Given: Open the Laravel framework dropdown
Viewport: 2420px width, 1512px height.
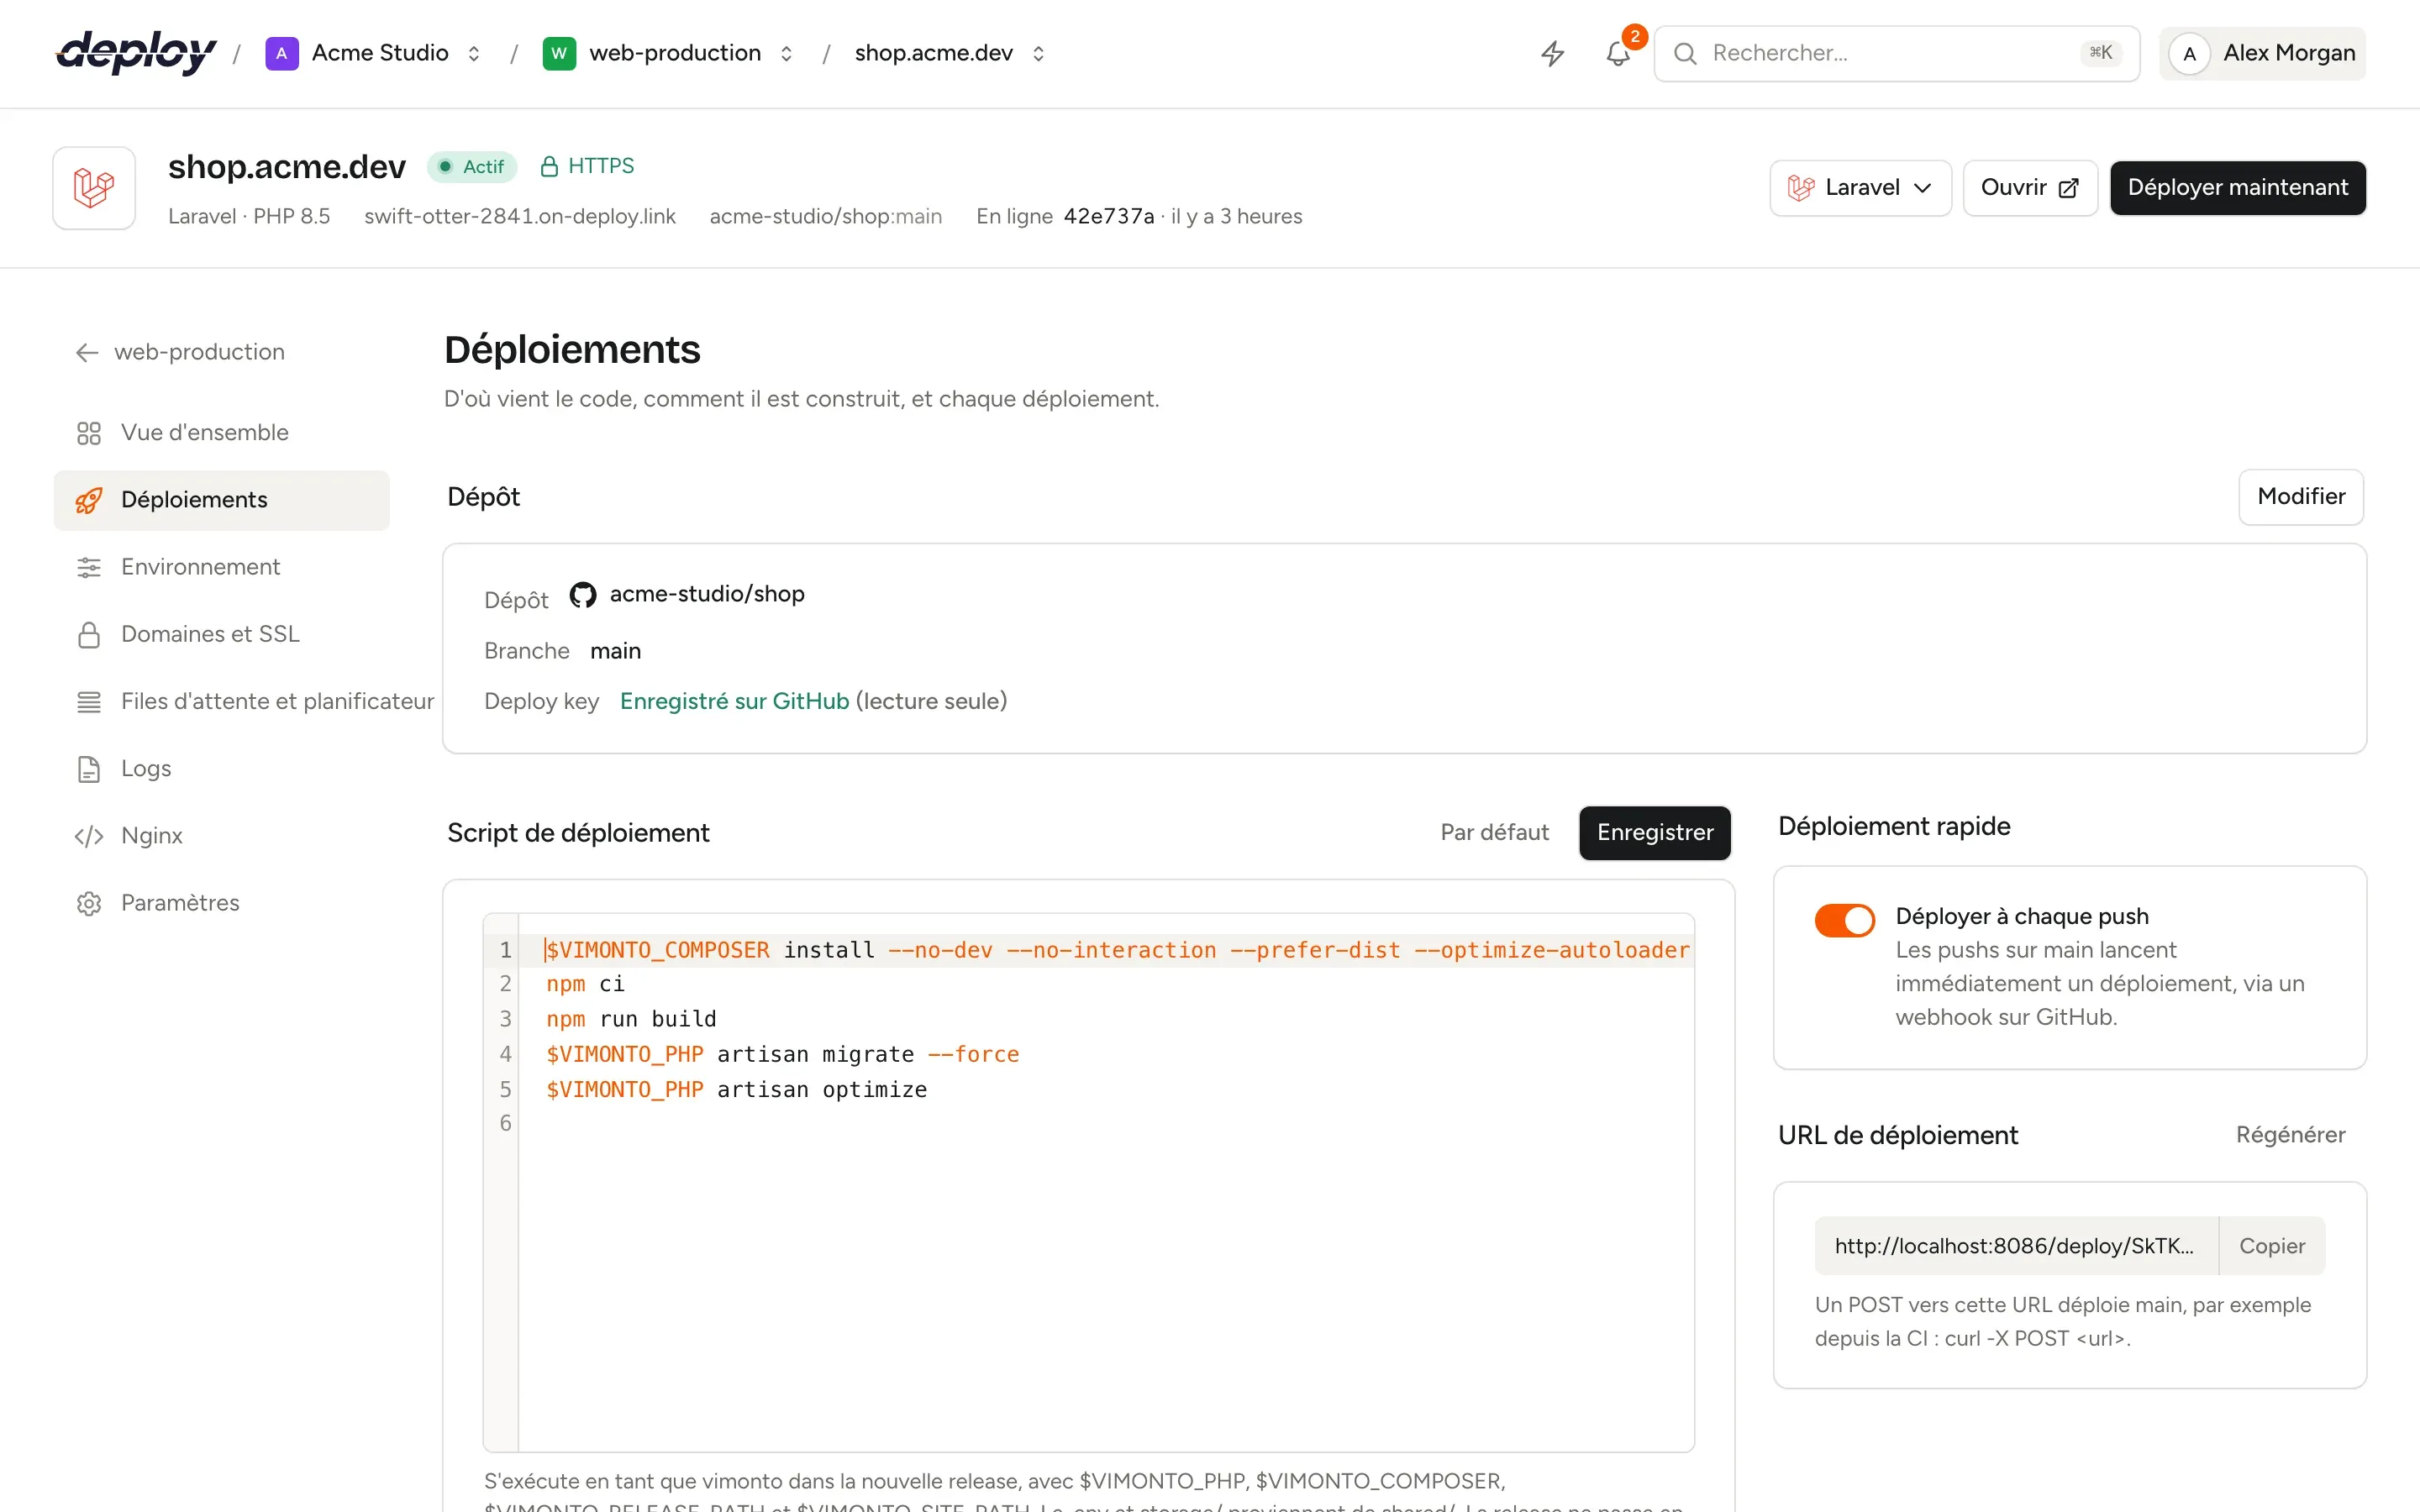Looking at the screenshot, I should [x=1860, y=188].
